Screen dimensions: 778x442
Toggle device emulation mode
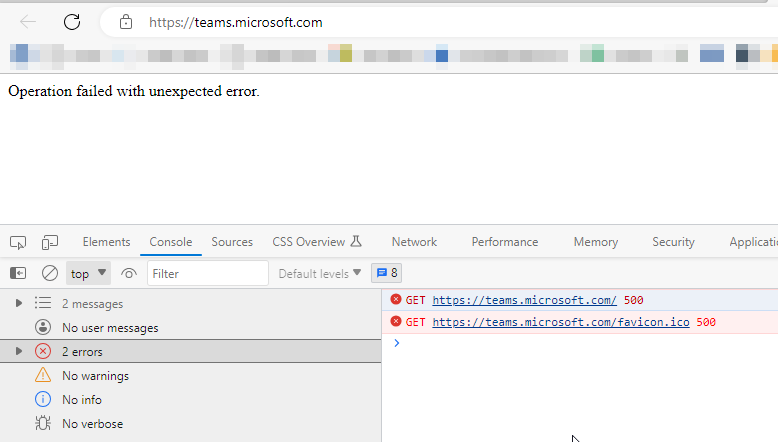50,242
